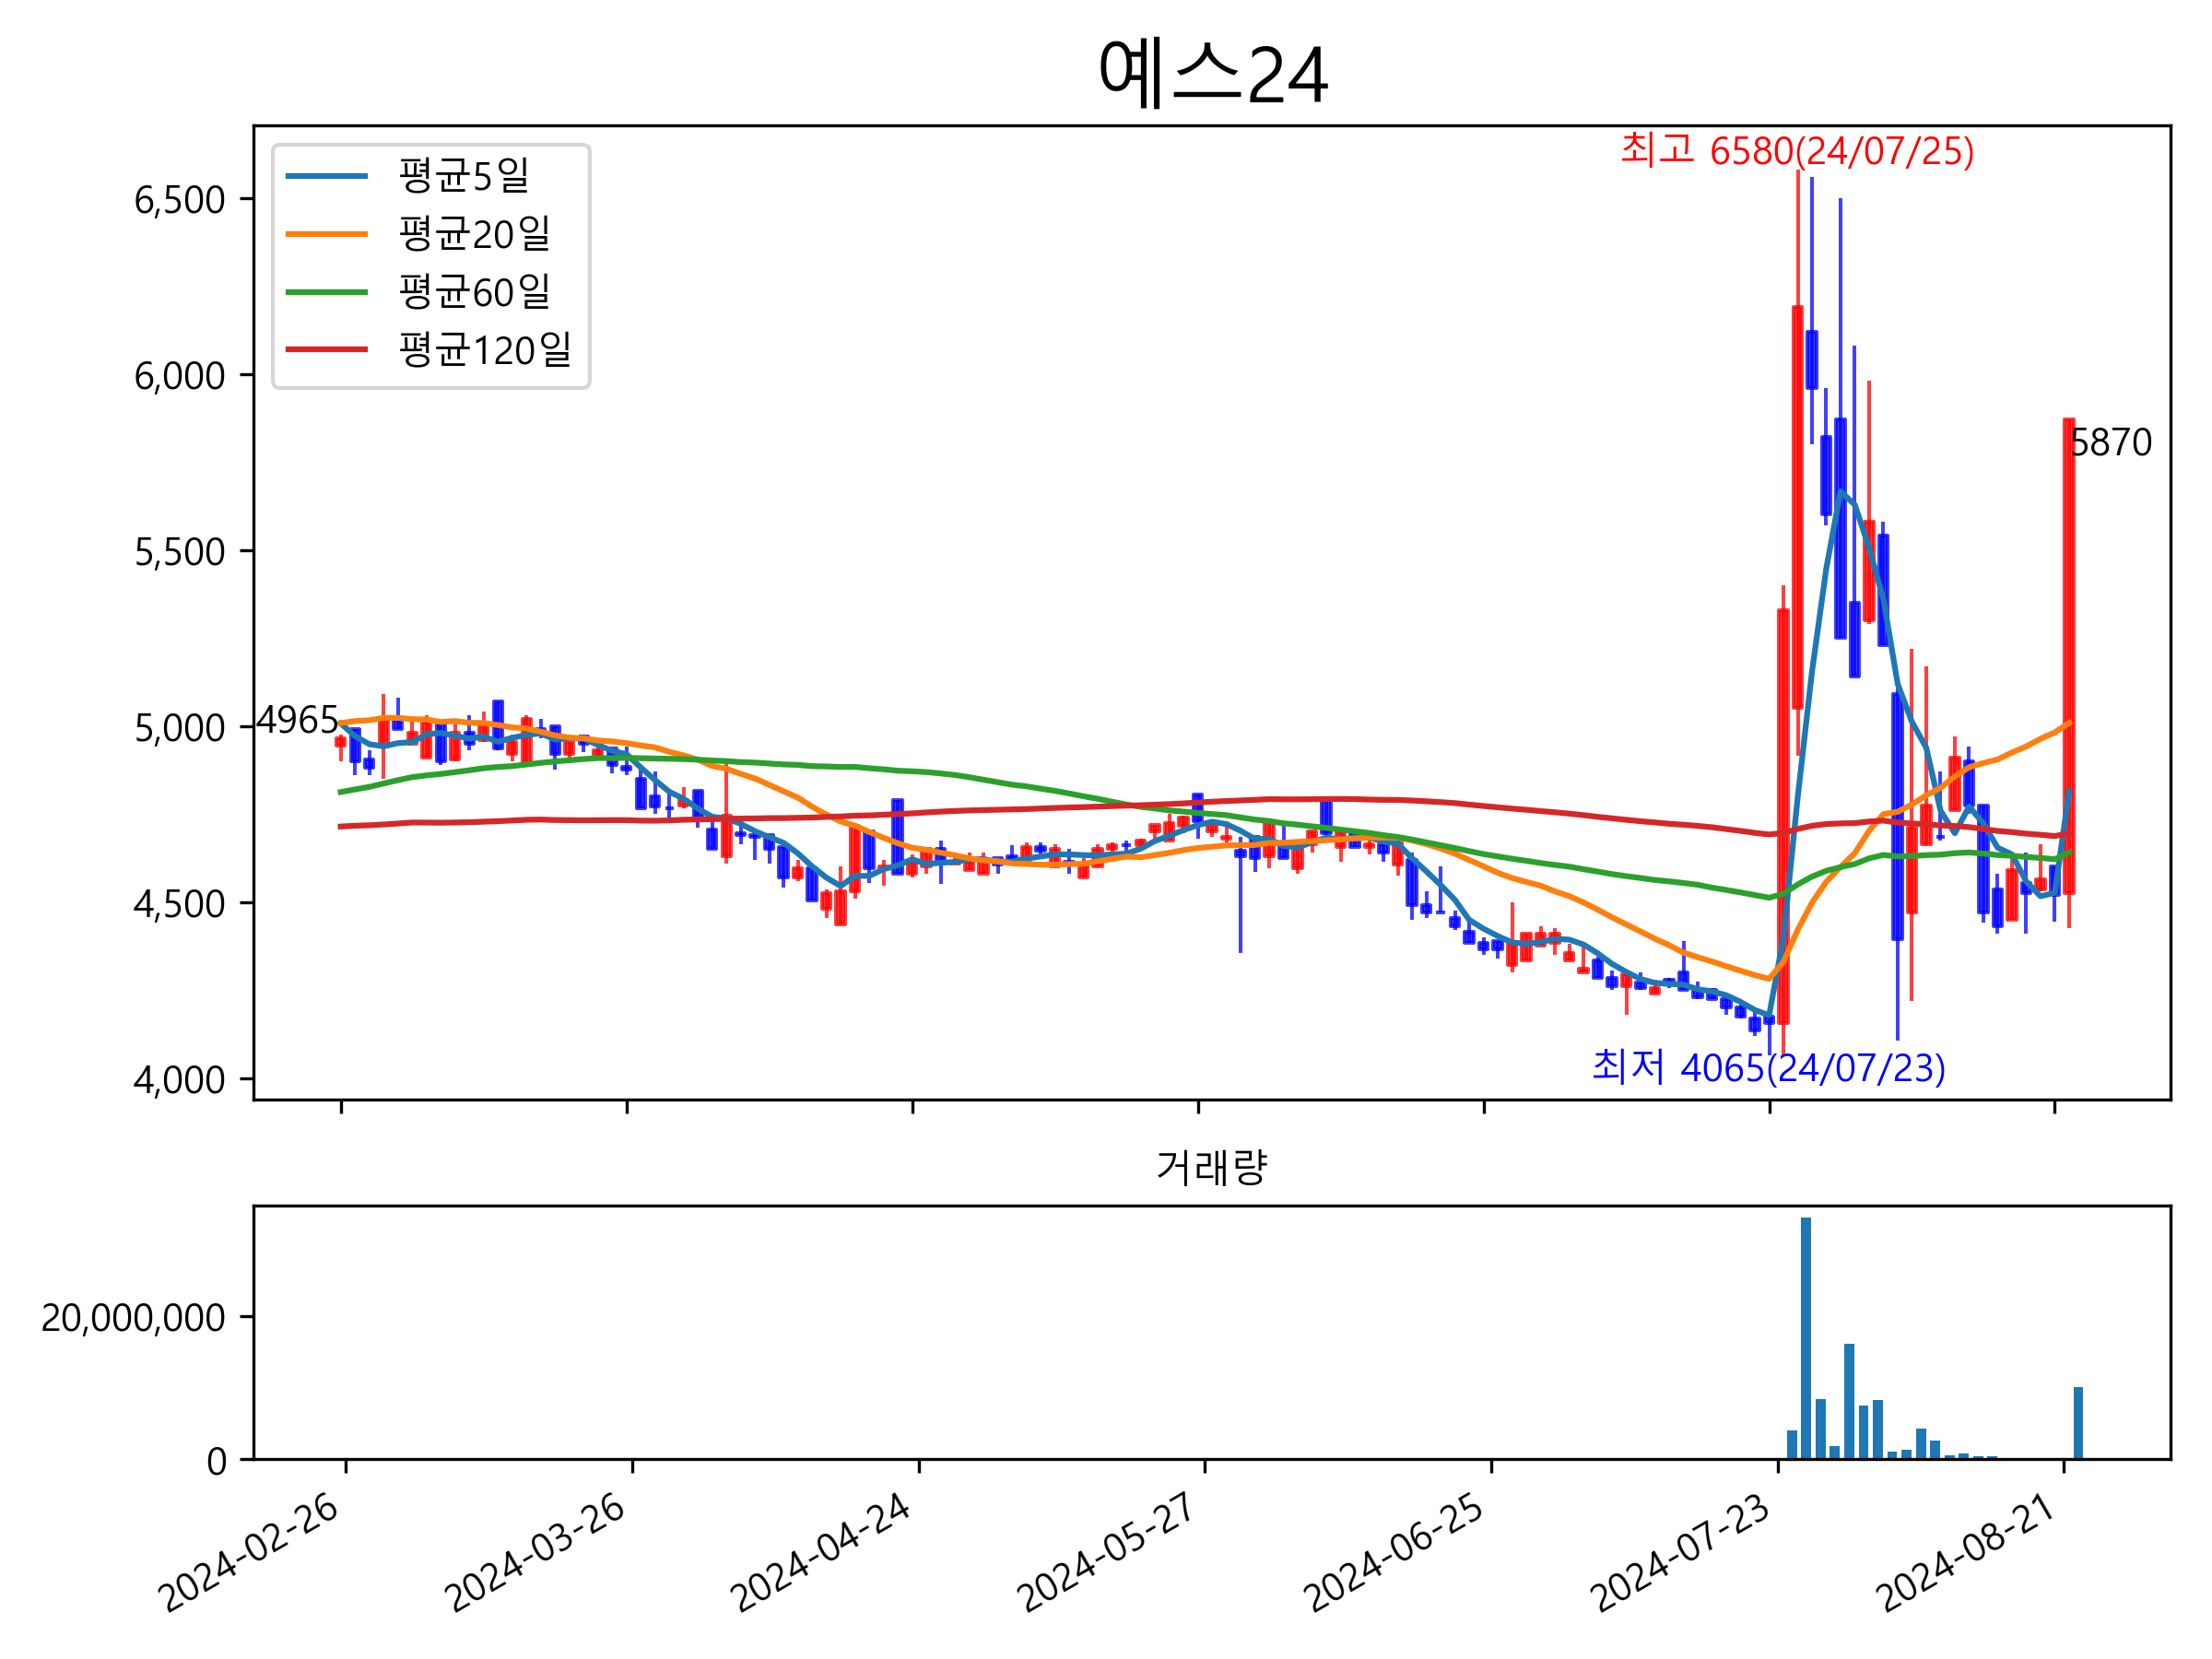Click the 평균5일 legend entry
Viewport: 2212px width, 1659px height.
(x=463, y=176)
